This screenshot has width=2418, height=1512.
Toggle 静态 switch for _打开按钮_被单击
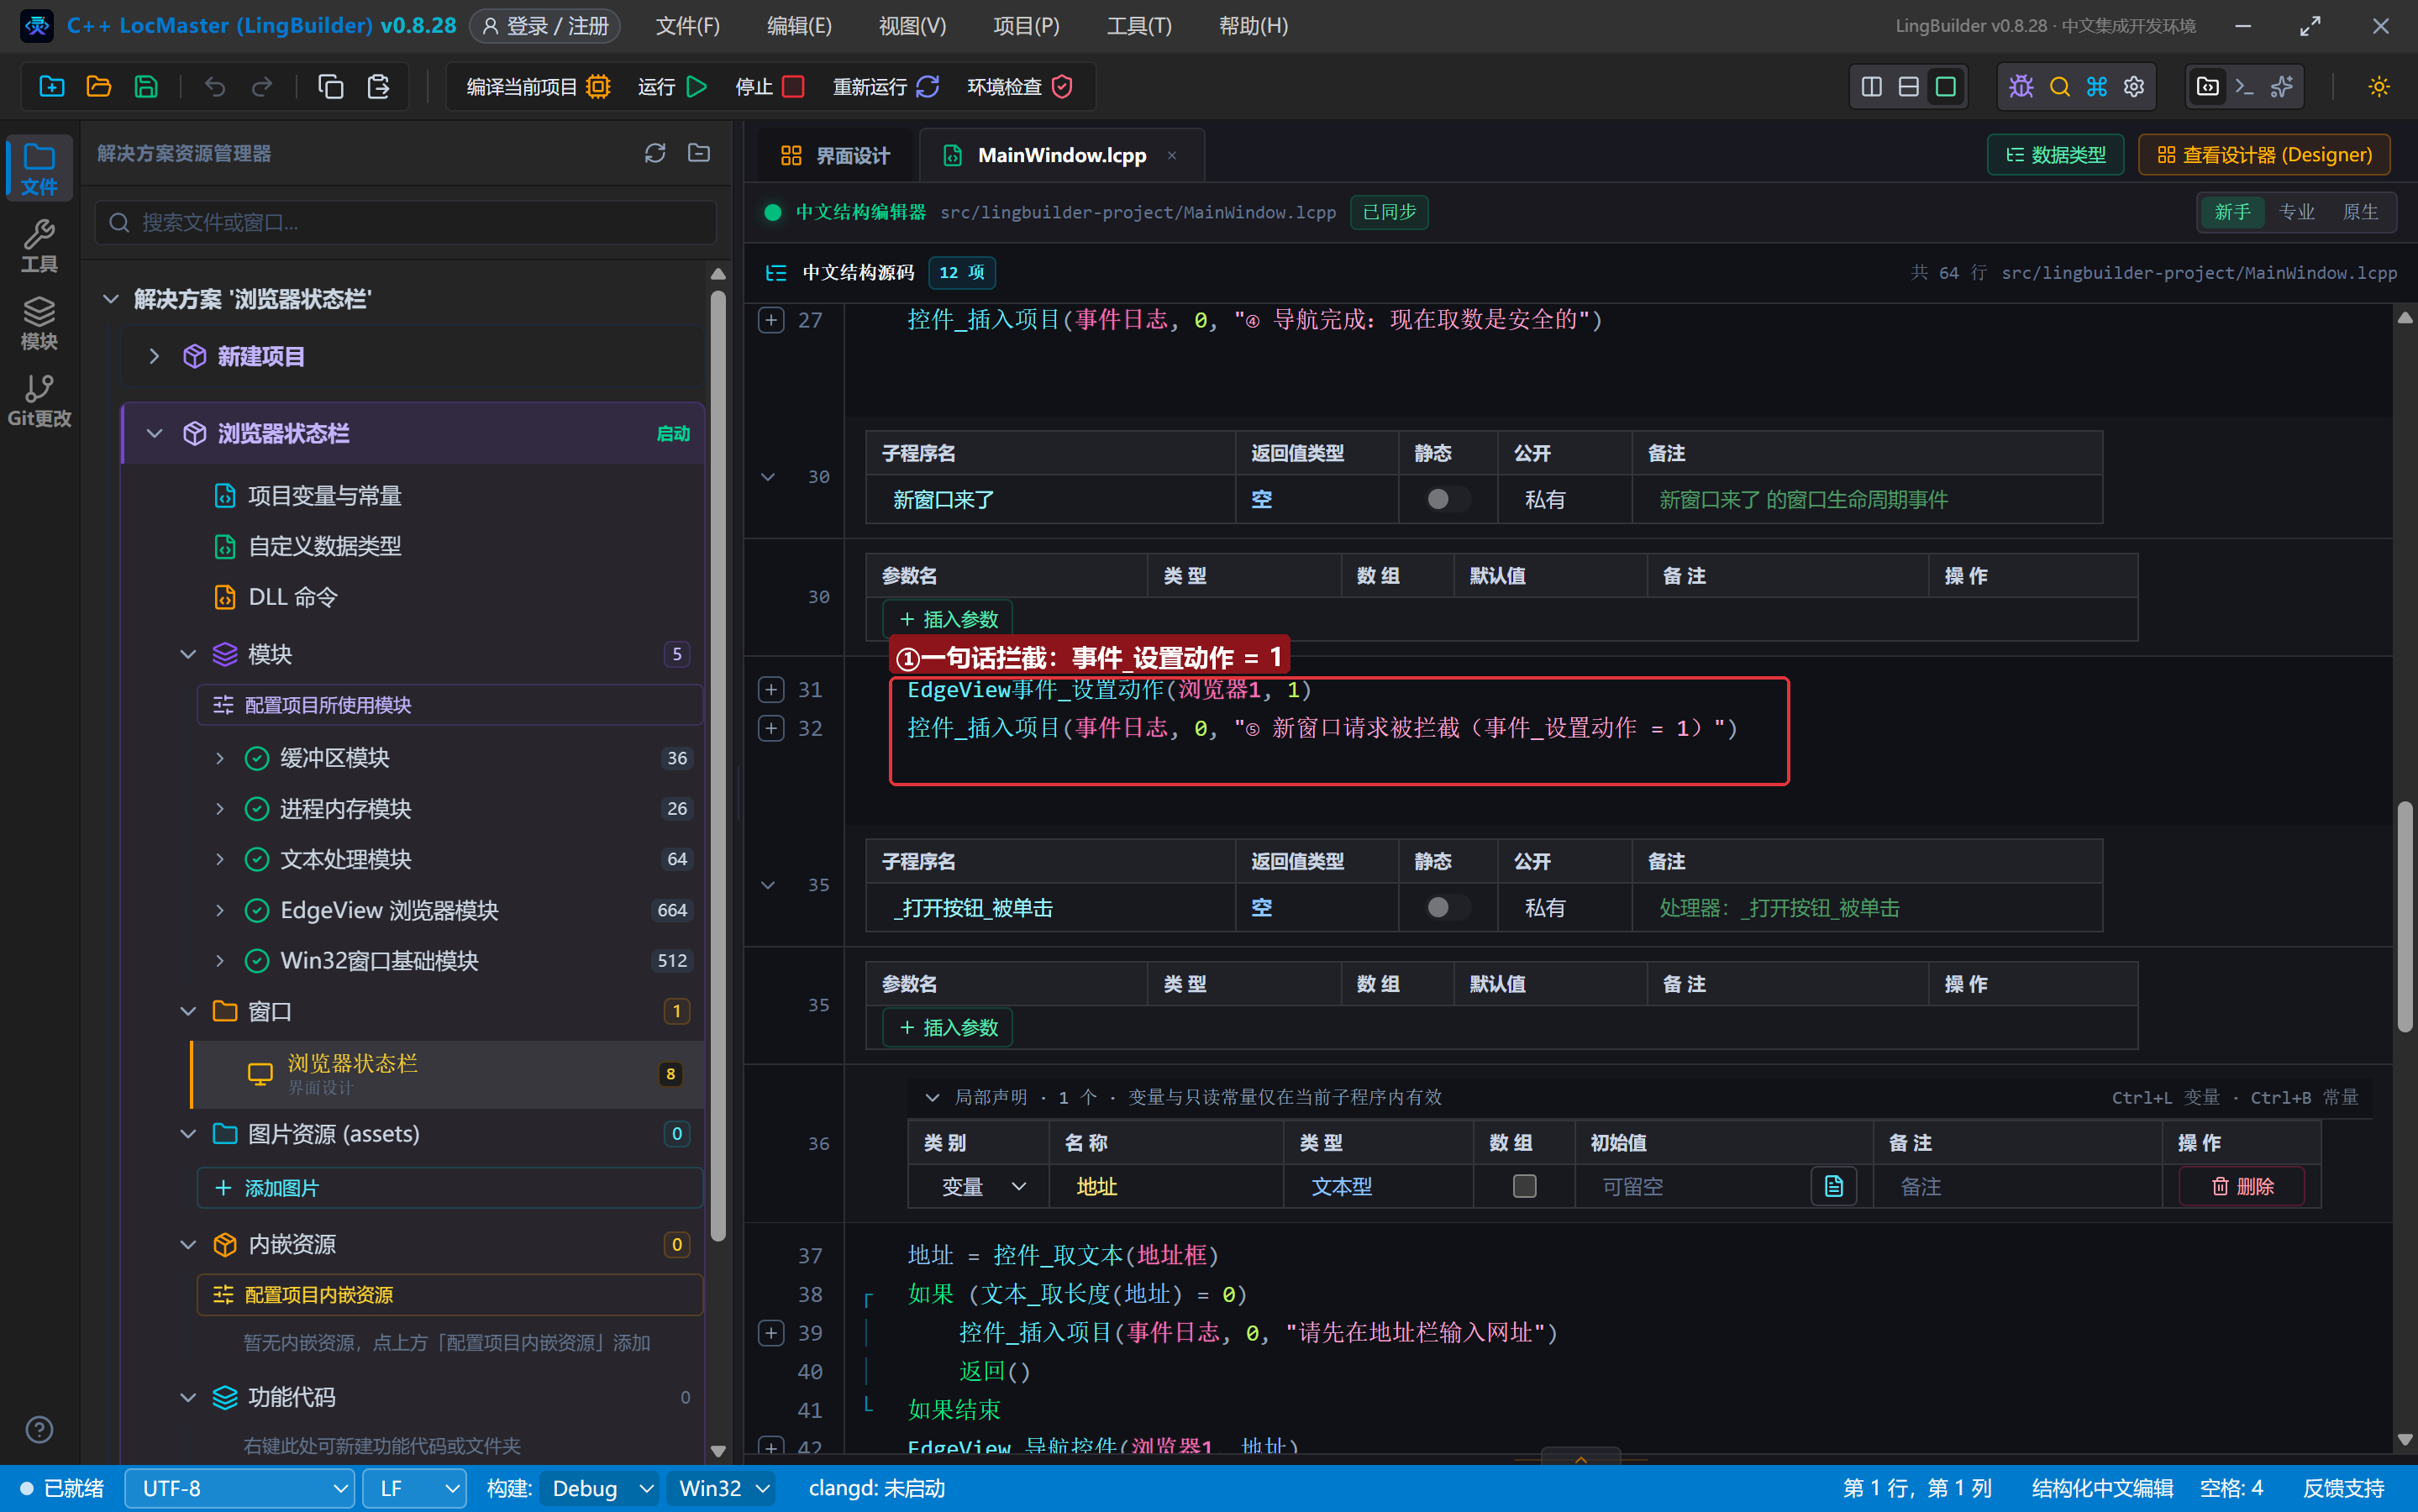[x=1447, y=907]
